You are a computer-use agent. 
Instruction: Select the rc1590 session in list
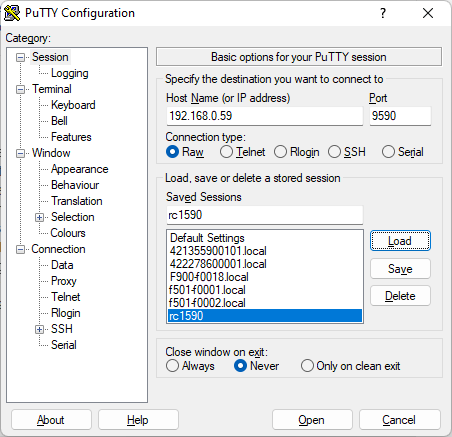point(265,316)
